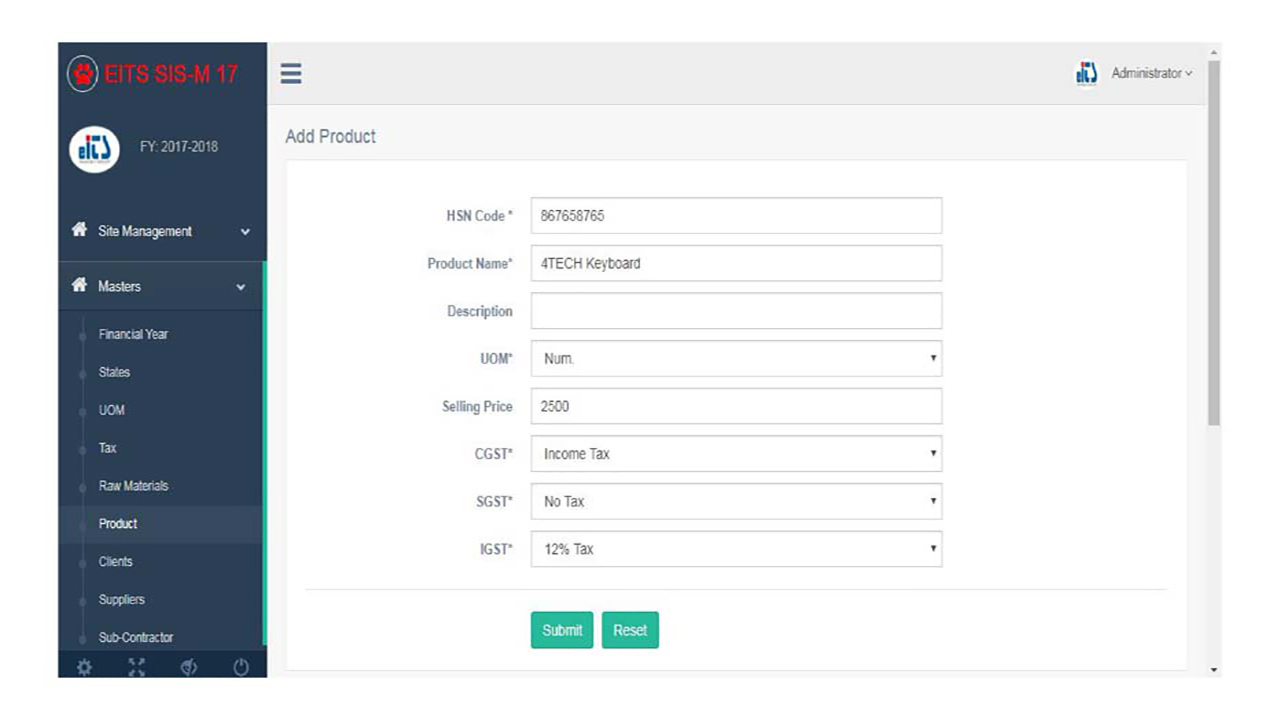Screen dimensions: 1280x720
Task: Click the scrollbar down arrow
Action: coord(1214,670)
